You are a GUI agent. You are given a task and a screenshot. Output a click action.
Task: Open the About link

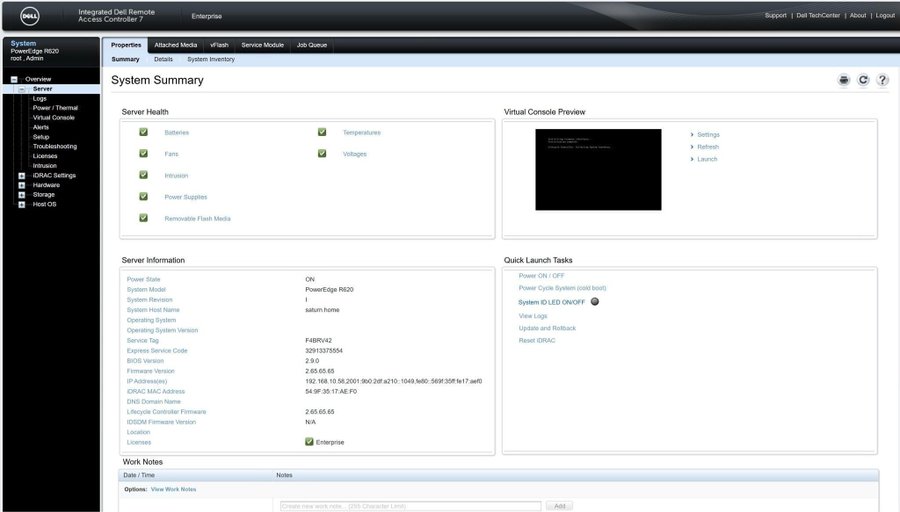858,15
